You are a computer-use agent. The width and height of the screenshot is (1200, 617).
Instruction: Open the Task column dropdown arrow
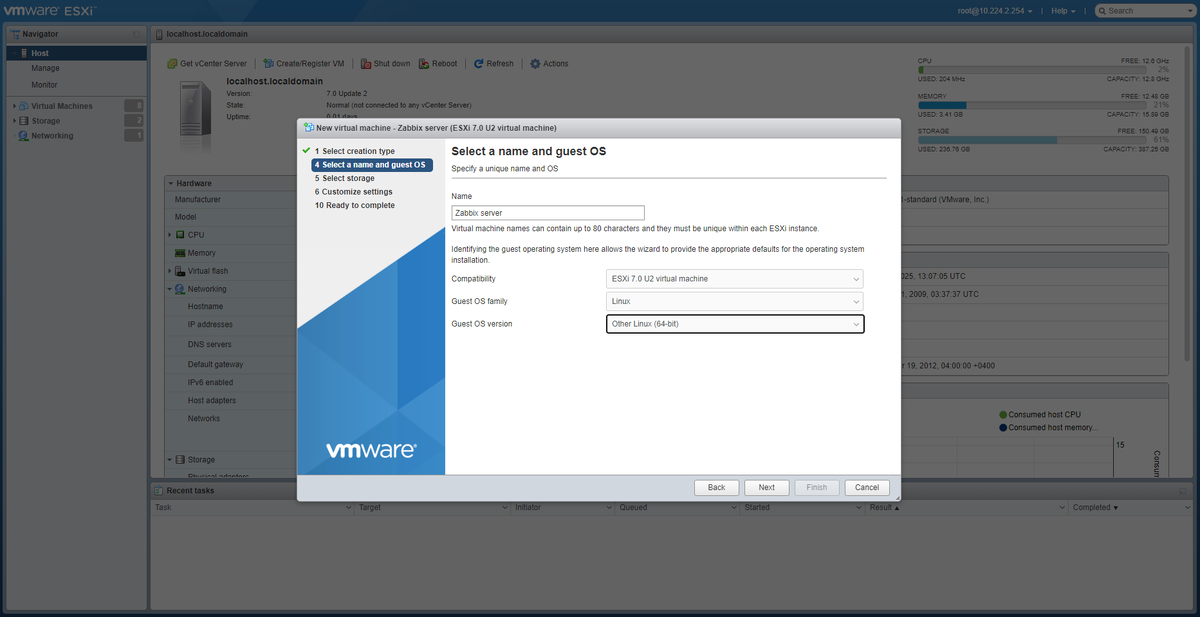[349, 508]
